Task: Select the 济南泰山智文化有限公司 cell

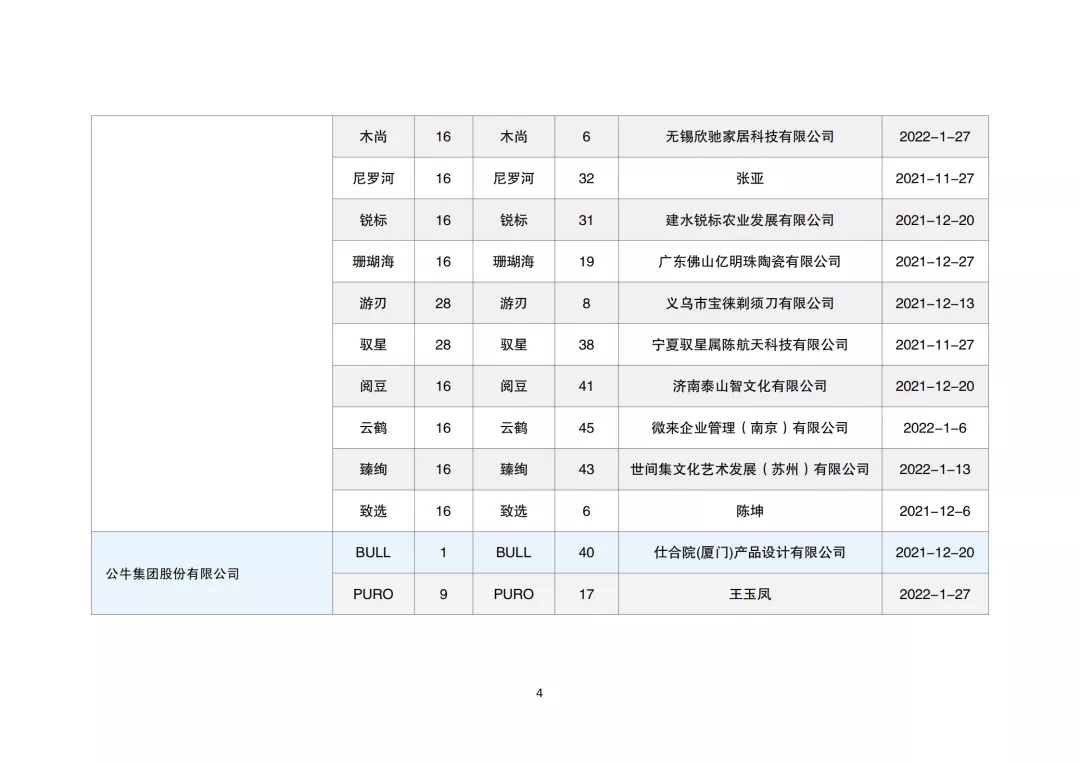Action: click(x=749, y=386)
